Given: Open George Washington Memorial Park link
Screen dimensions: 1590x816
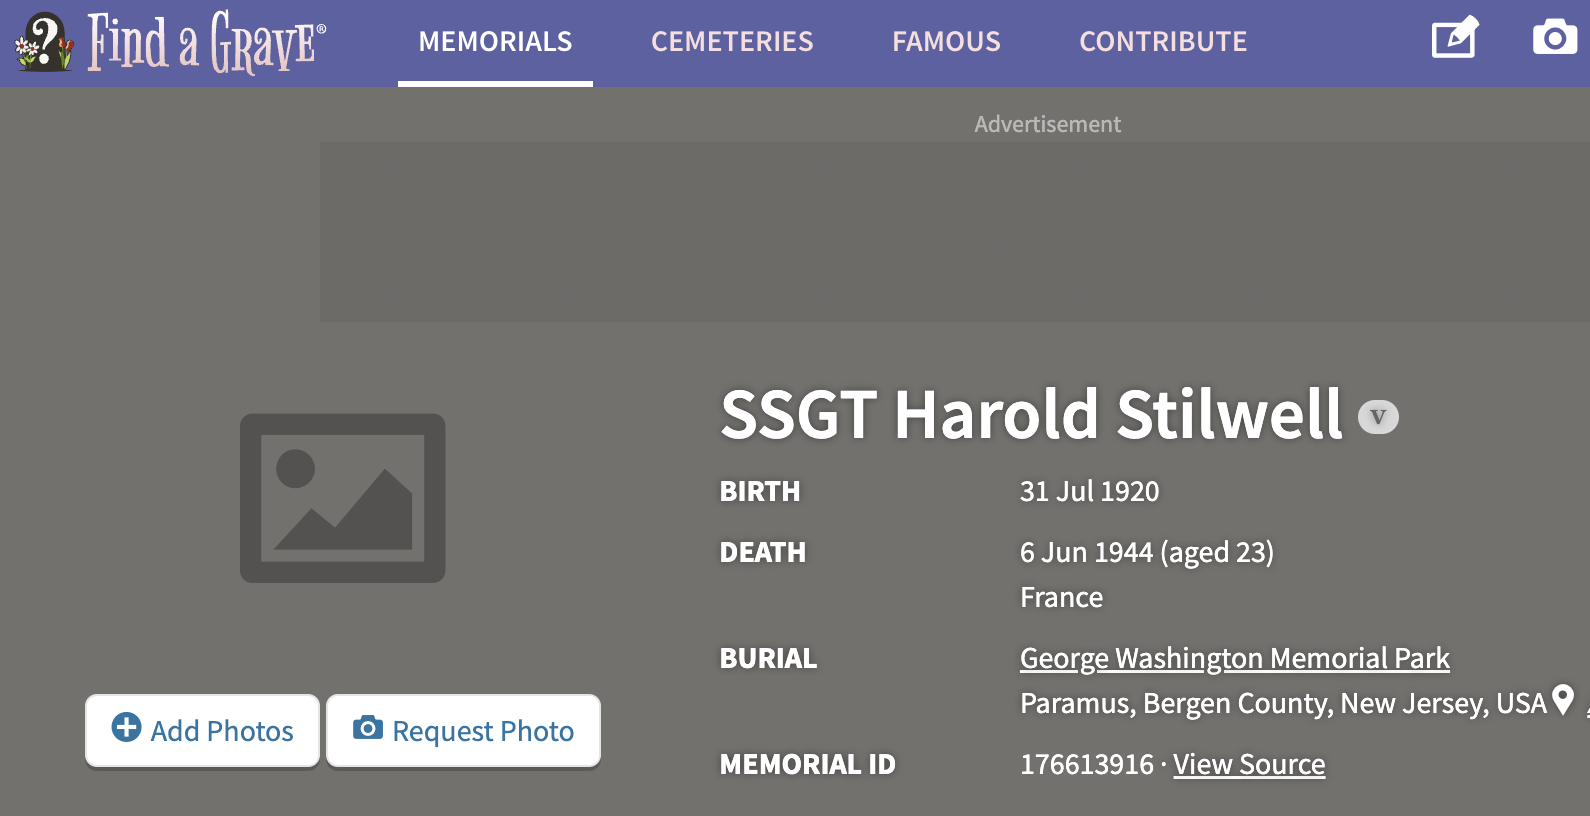Looking at the screenshot, I should 1234,658.
